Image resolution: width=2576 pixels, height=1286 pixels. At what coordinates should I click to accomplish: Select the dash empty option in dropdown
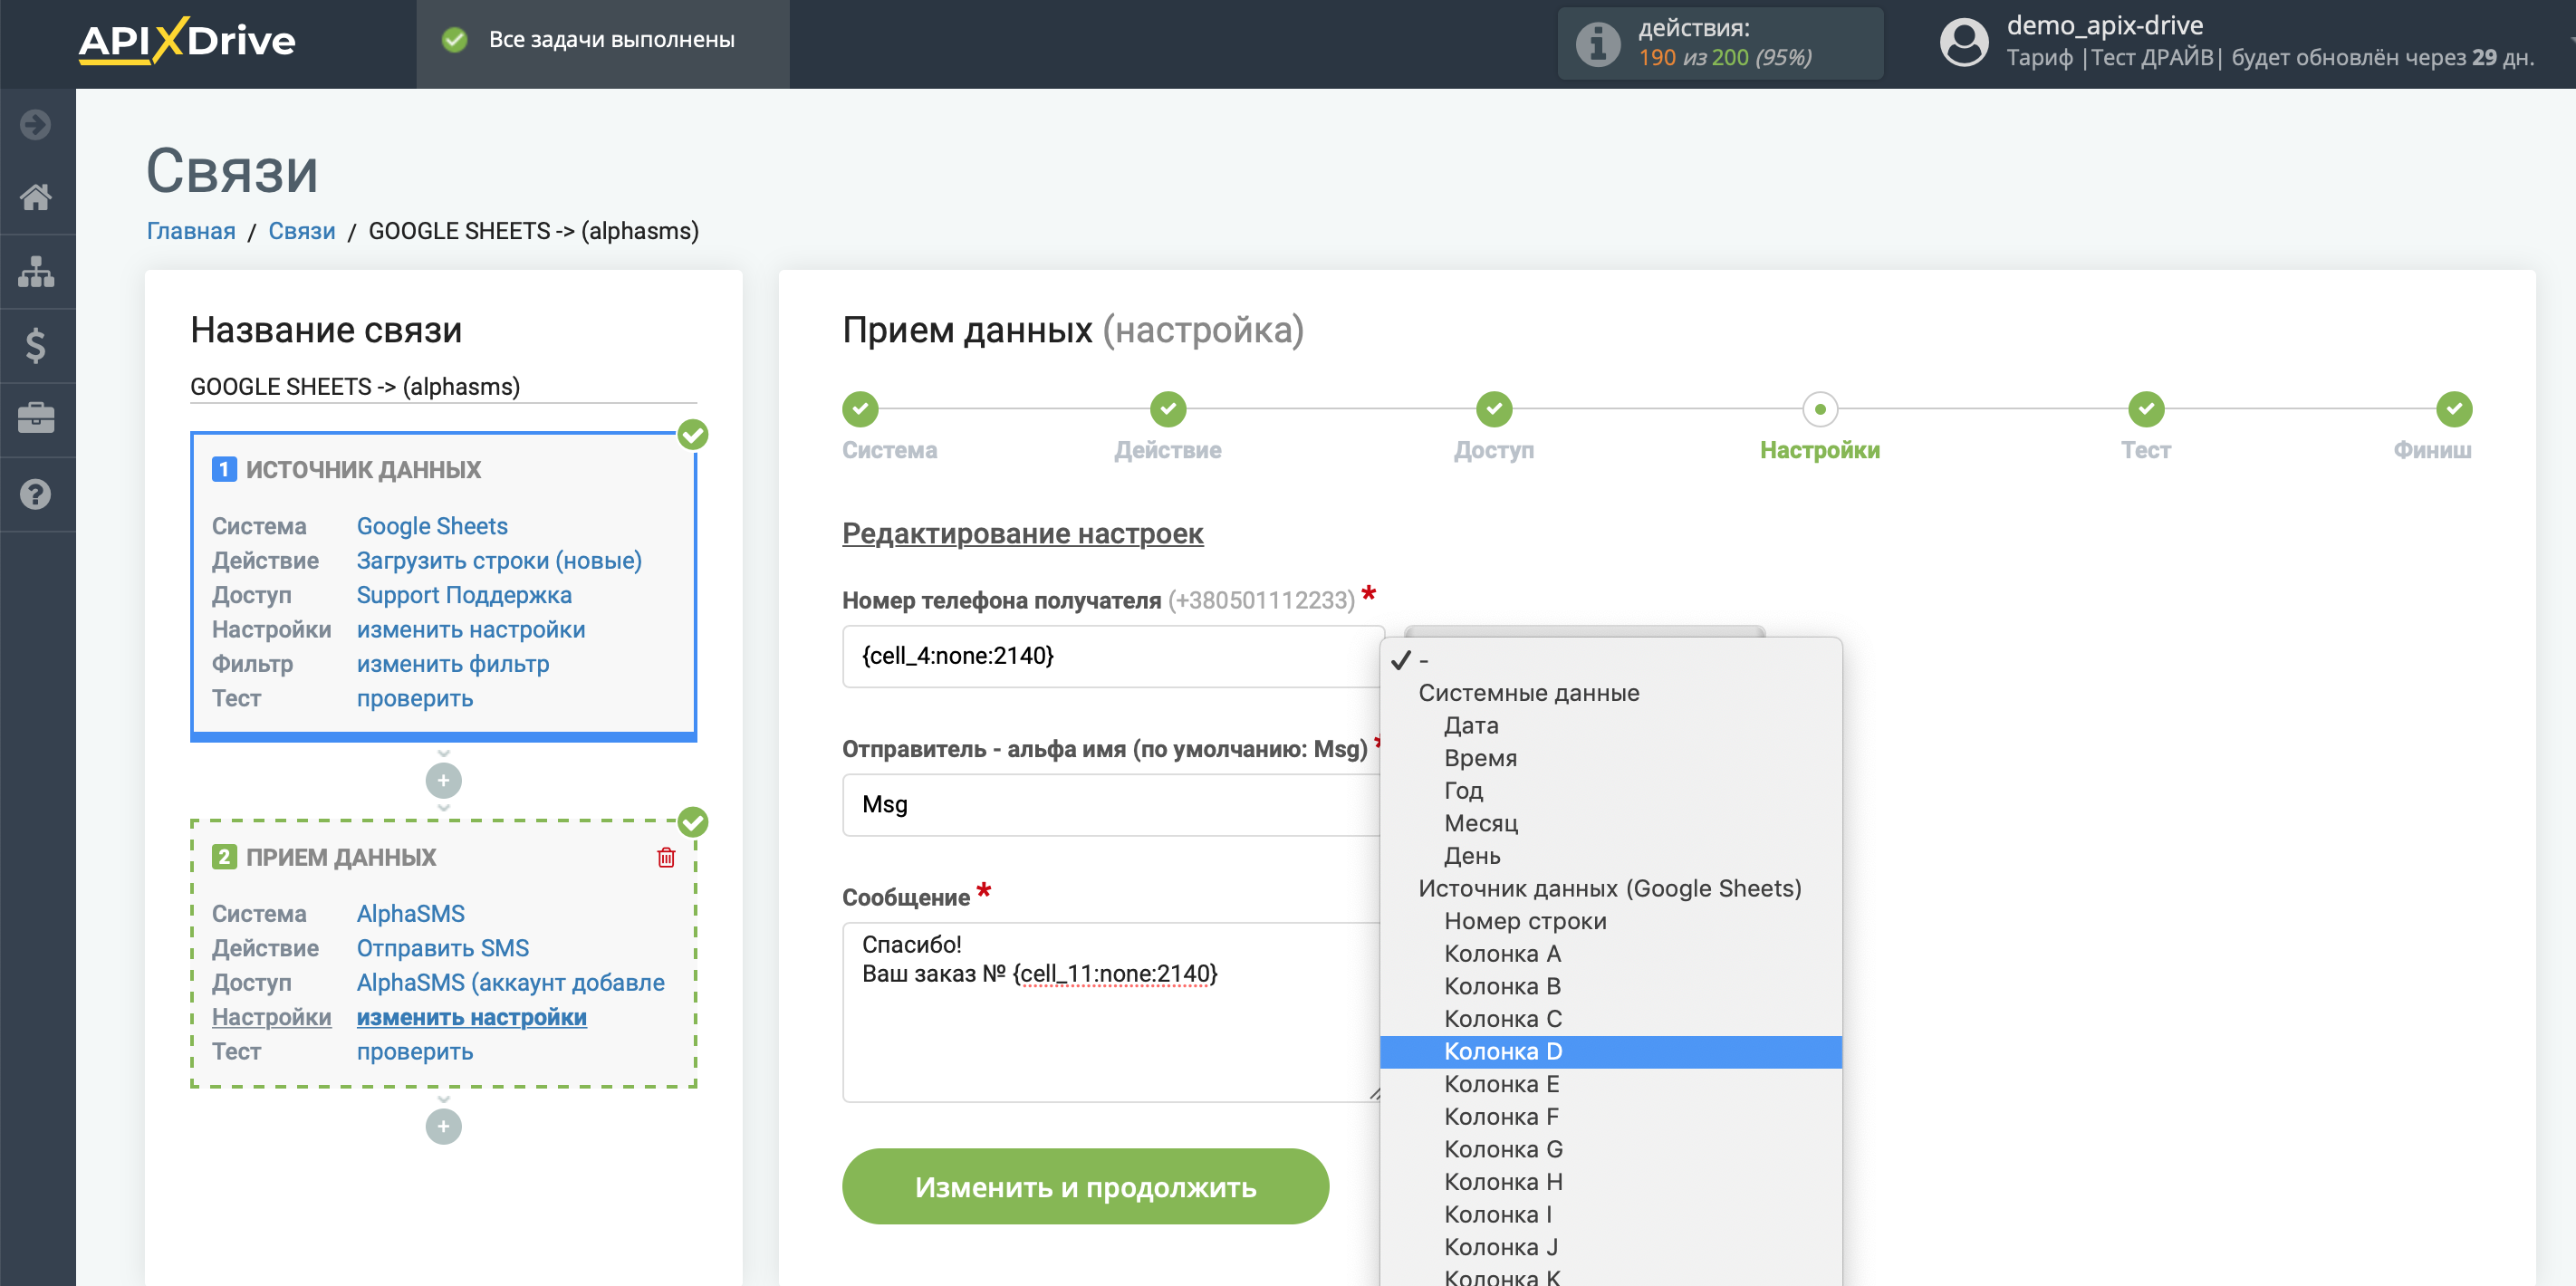(x=1611, y=660)
